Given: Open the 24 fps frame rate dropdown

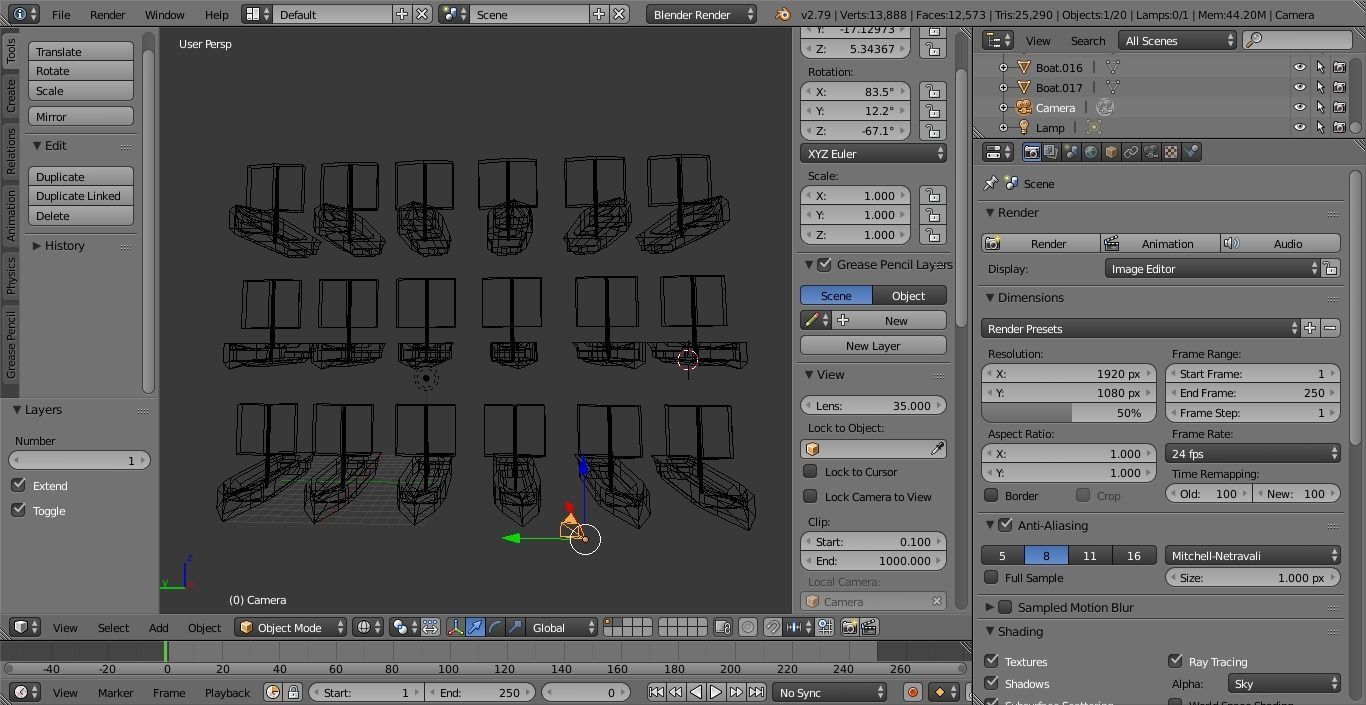Looking at the screenshot, I should point(1253,453).
